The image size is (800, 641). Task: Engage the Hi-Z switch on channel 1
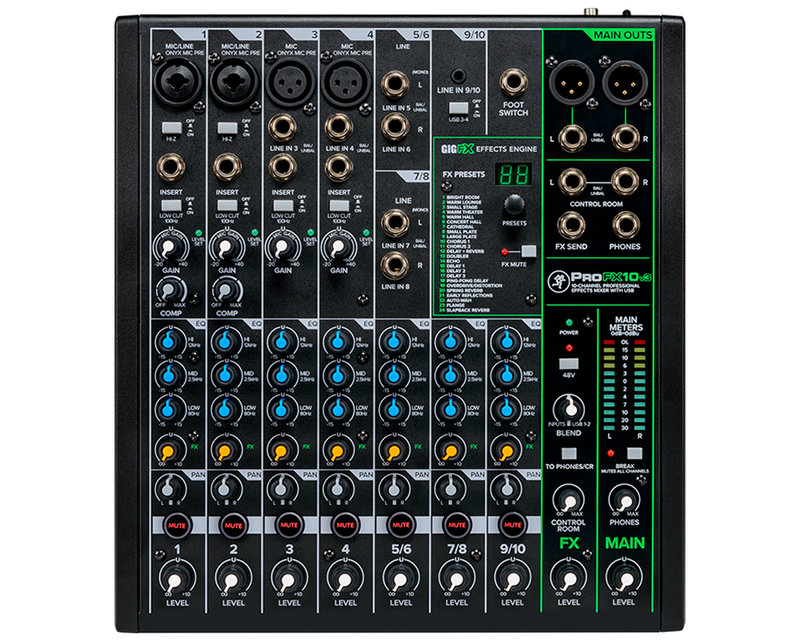pyautogui.click(x=170, y=128)
